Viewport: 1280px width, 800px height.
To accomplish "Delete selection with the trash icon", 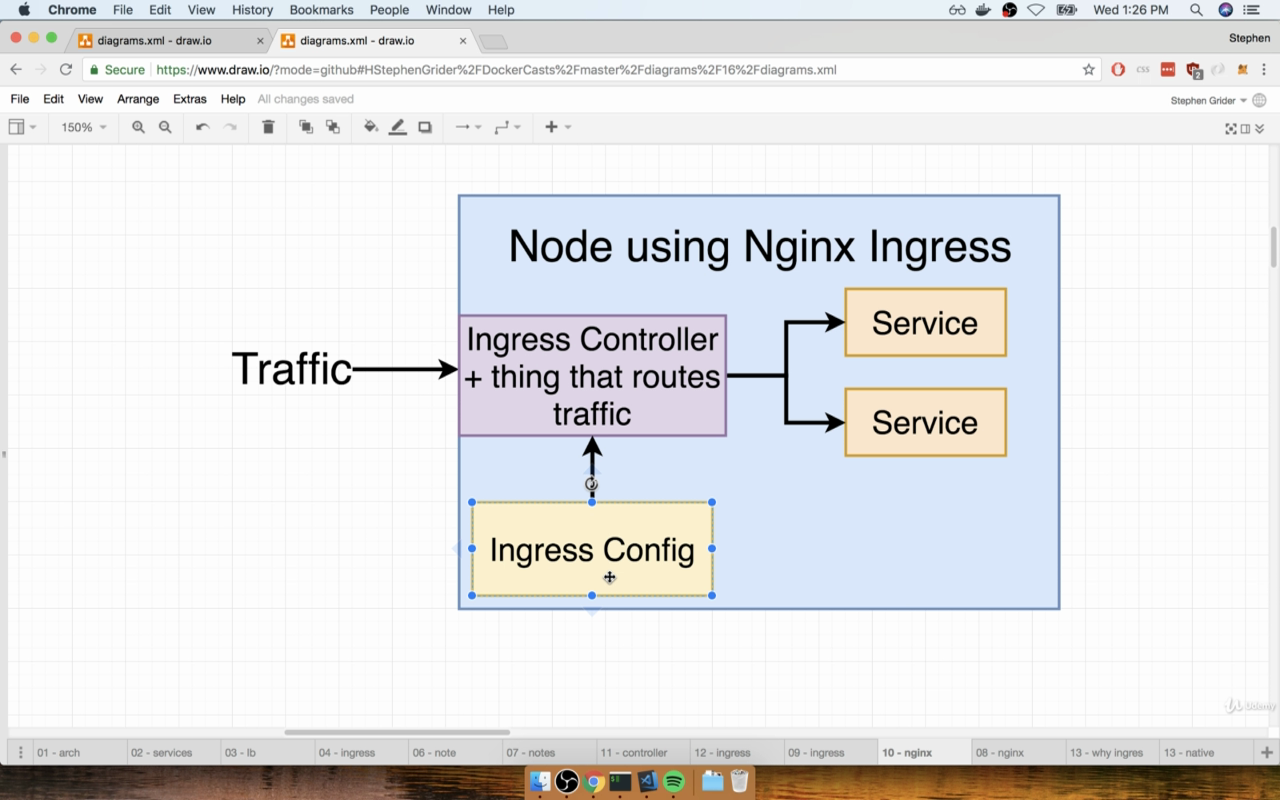I will [x=268, y=127].
